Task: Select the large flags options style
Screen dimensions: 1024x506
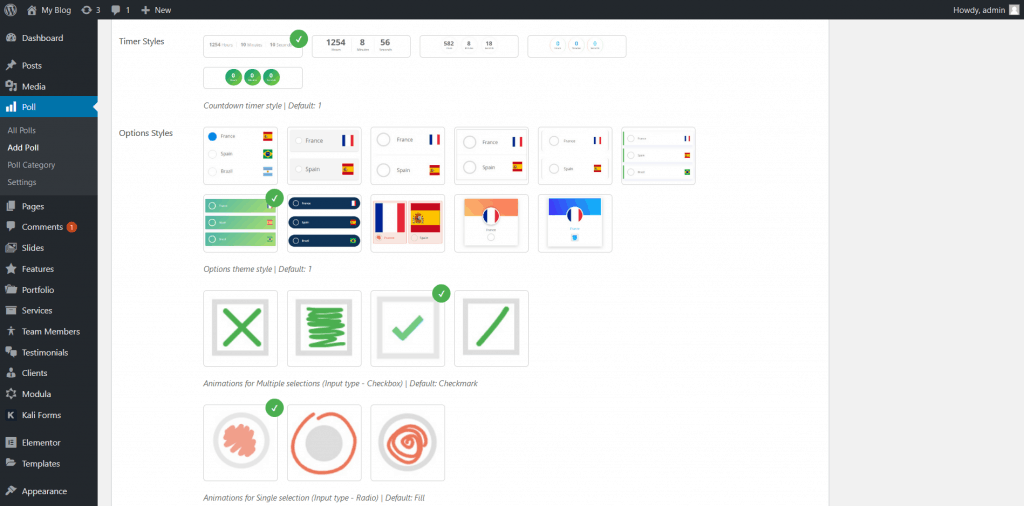Action: click(x=407, y=223)
